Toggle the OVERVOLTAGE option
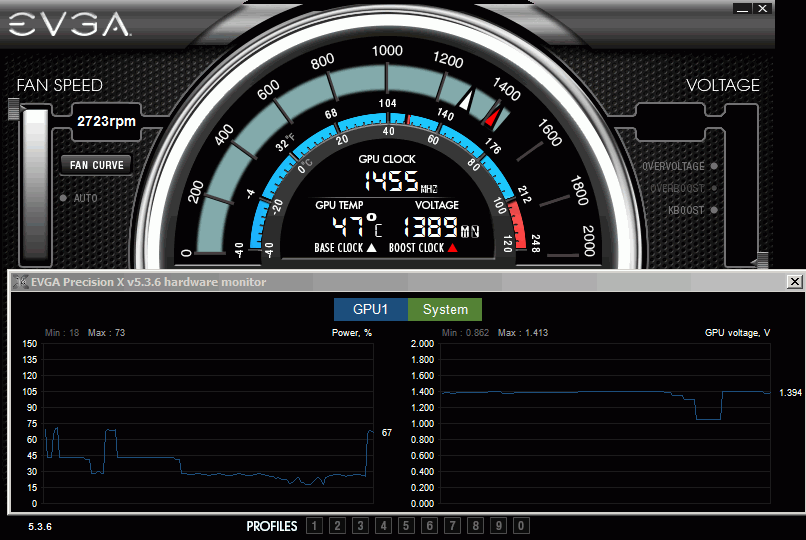This screenshot has width=806, height=540. click(680, 166)
